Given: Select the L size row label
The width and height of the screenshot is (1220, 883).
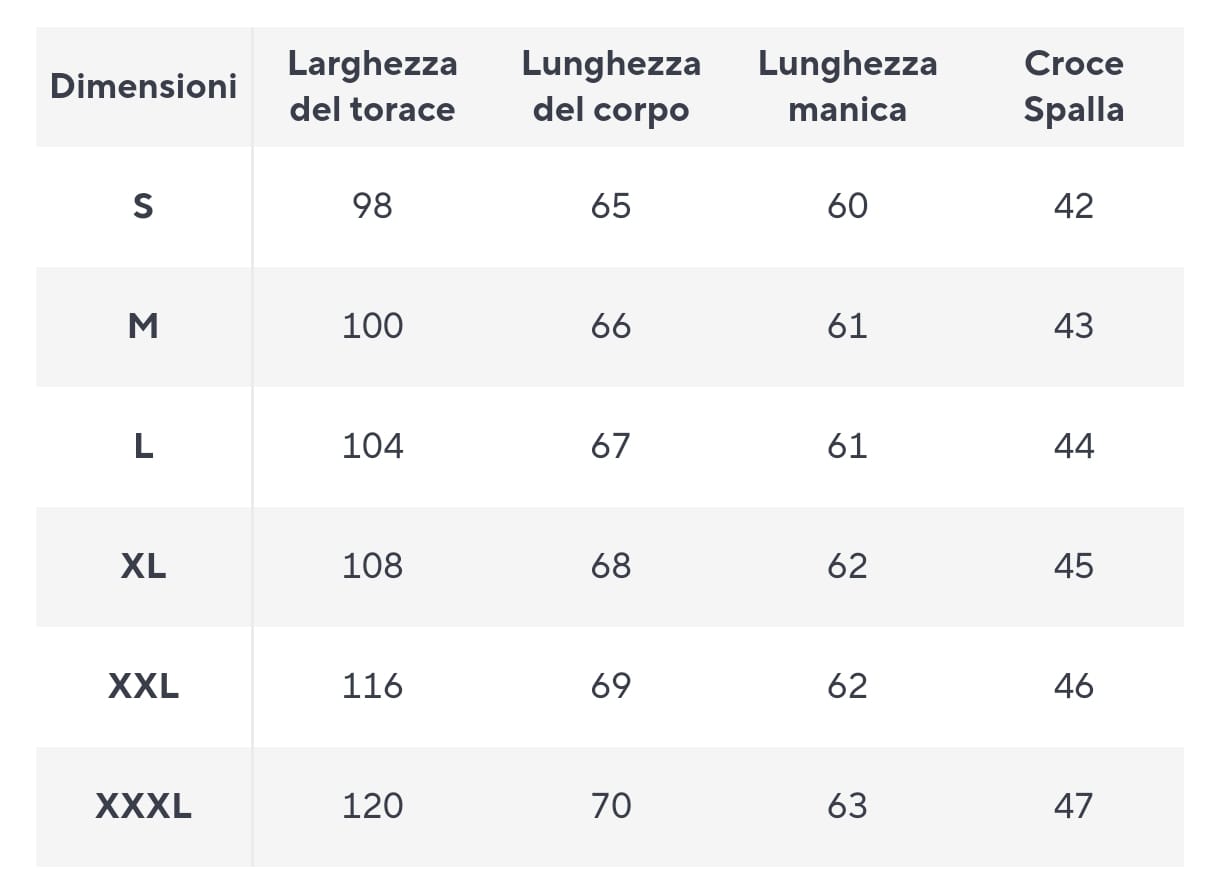Looking at the screenshot, I should pyautogui.click(x=143, y=446).
